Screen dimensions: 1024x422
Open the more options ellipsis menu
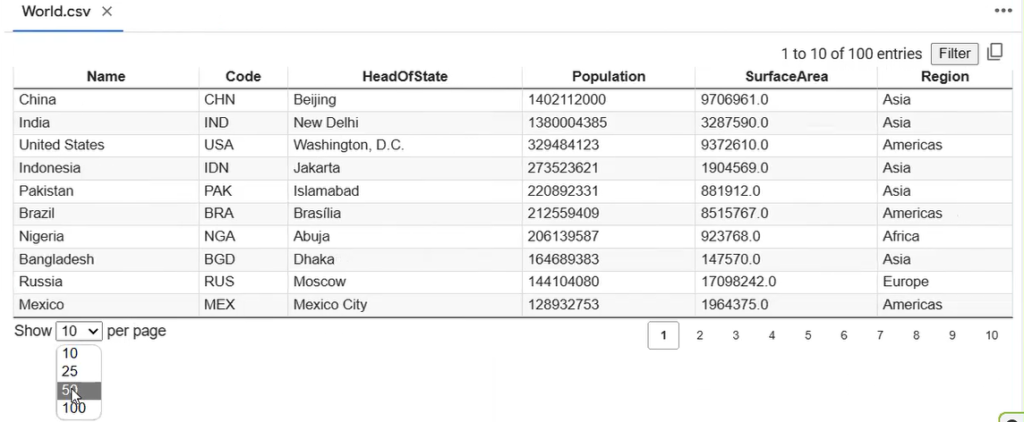[1002, 10]
